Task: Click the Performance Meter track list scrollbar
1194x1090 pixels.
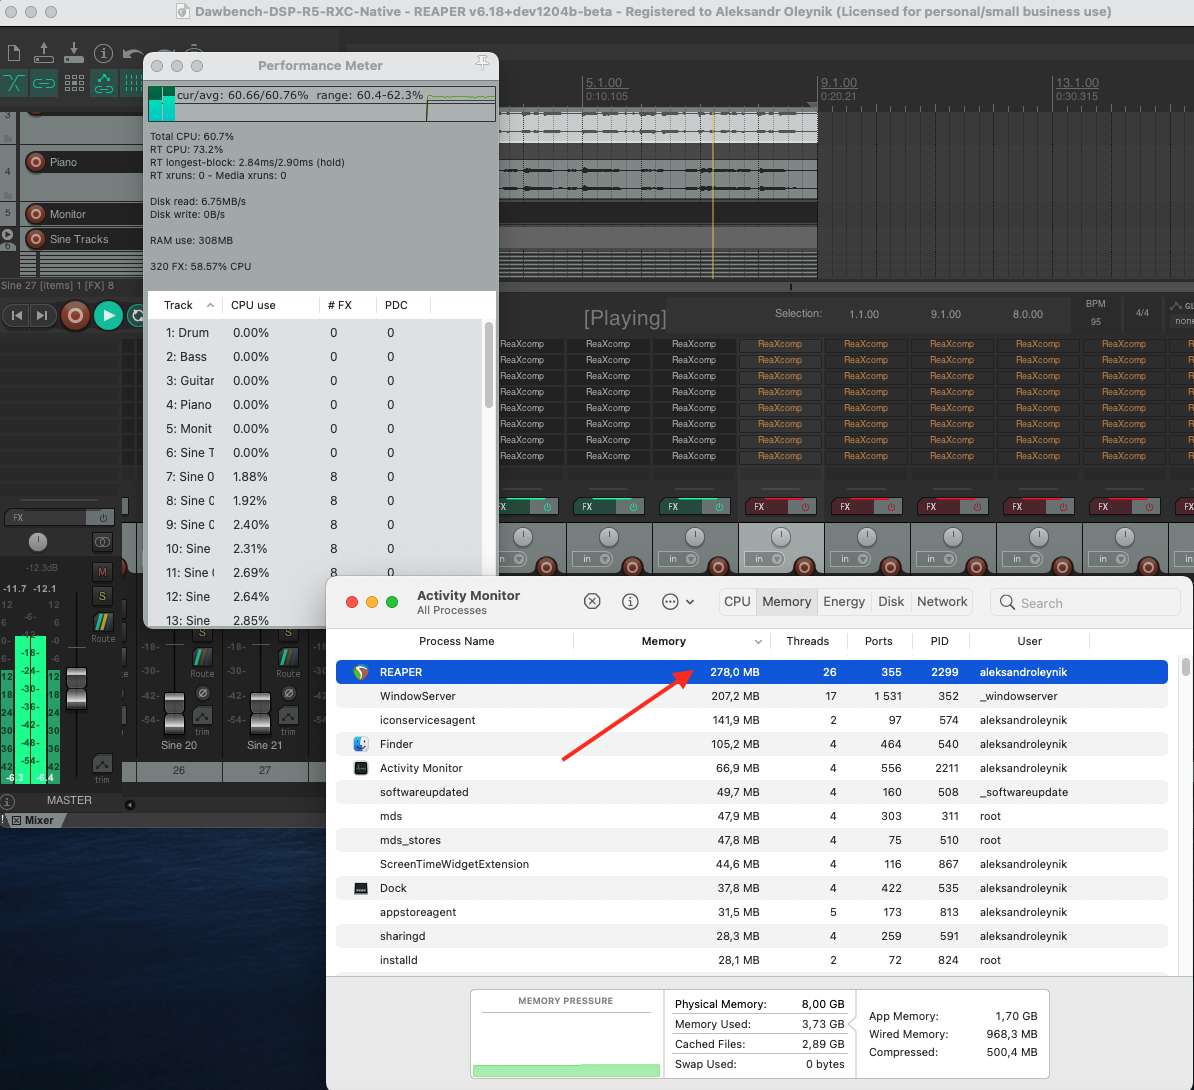Action: tap(489, 366)
